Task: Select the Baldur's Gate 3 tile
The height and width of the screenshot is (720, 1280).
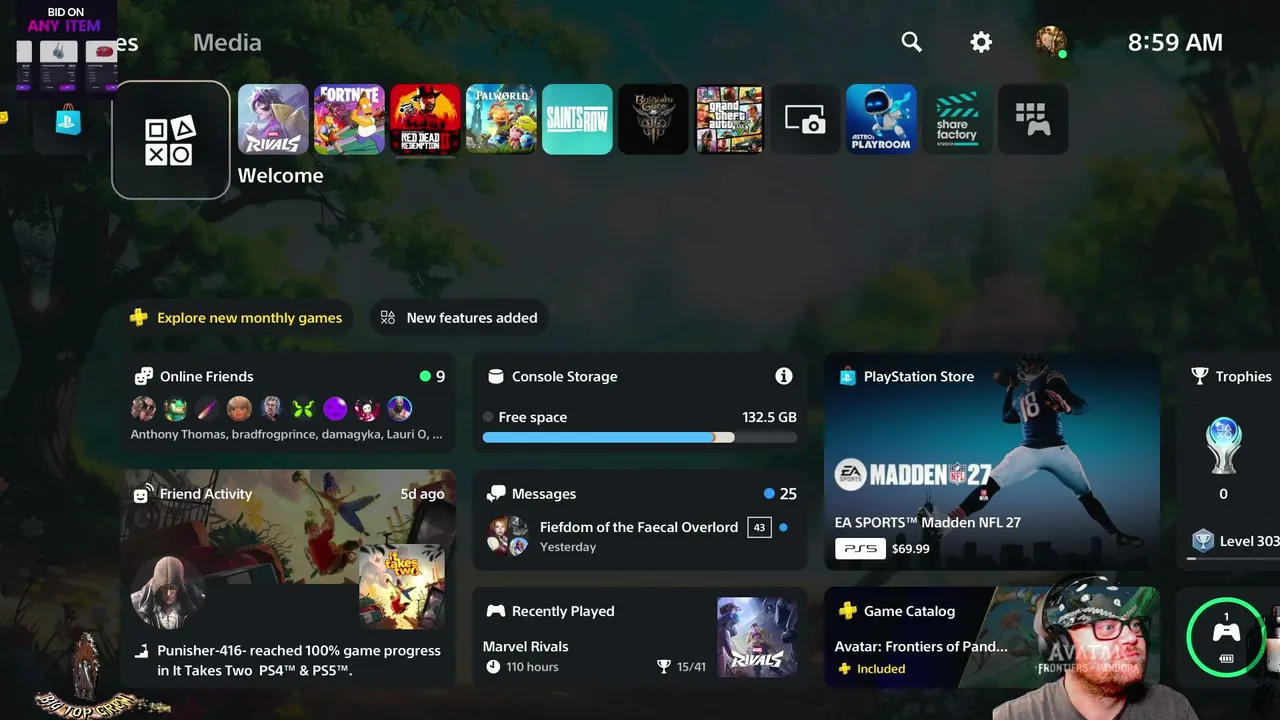Action: pyautogui.click(x=653, y=119)
